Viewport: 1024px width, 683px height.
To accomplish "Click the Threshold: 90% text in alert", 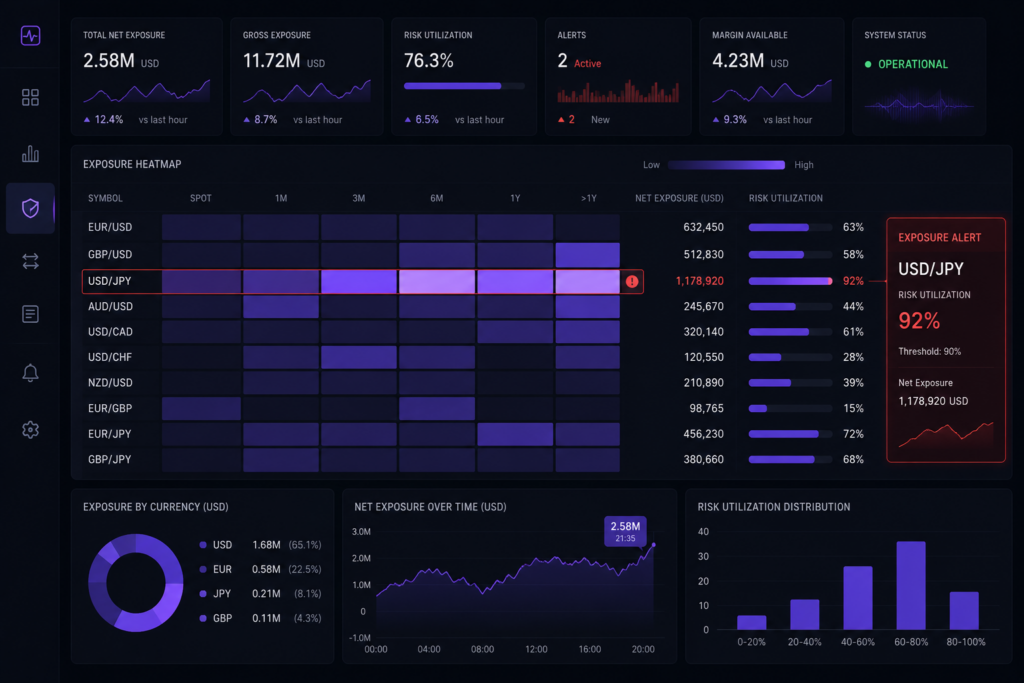I will click(x=929, y=351).
